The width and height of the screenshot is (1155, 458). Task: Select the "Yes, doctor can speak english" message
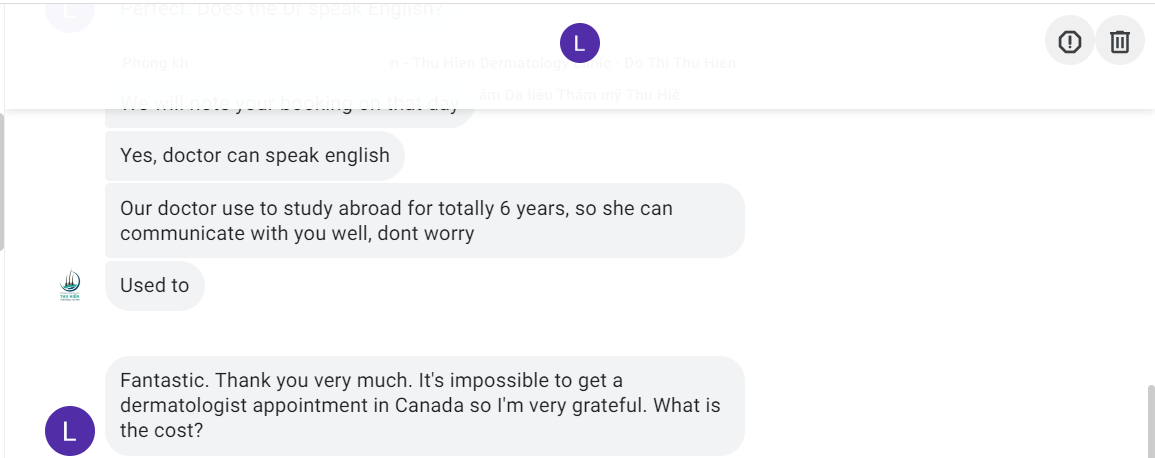click(255, 156)
